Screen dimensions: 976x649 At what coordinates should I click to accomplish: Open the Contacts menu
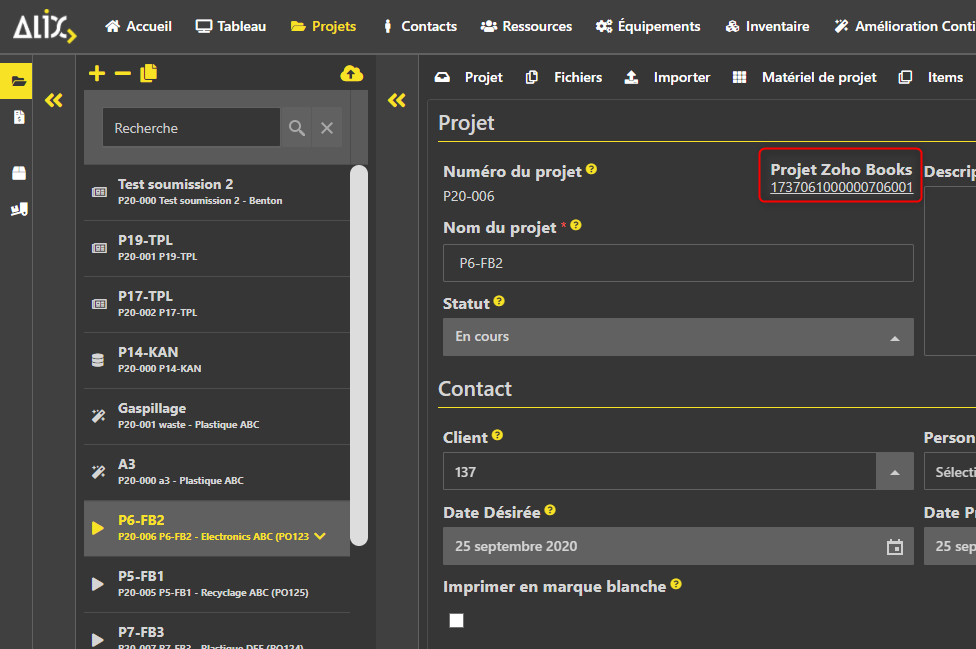[420, 26]
